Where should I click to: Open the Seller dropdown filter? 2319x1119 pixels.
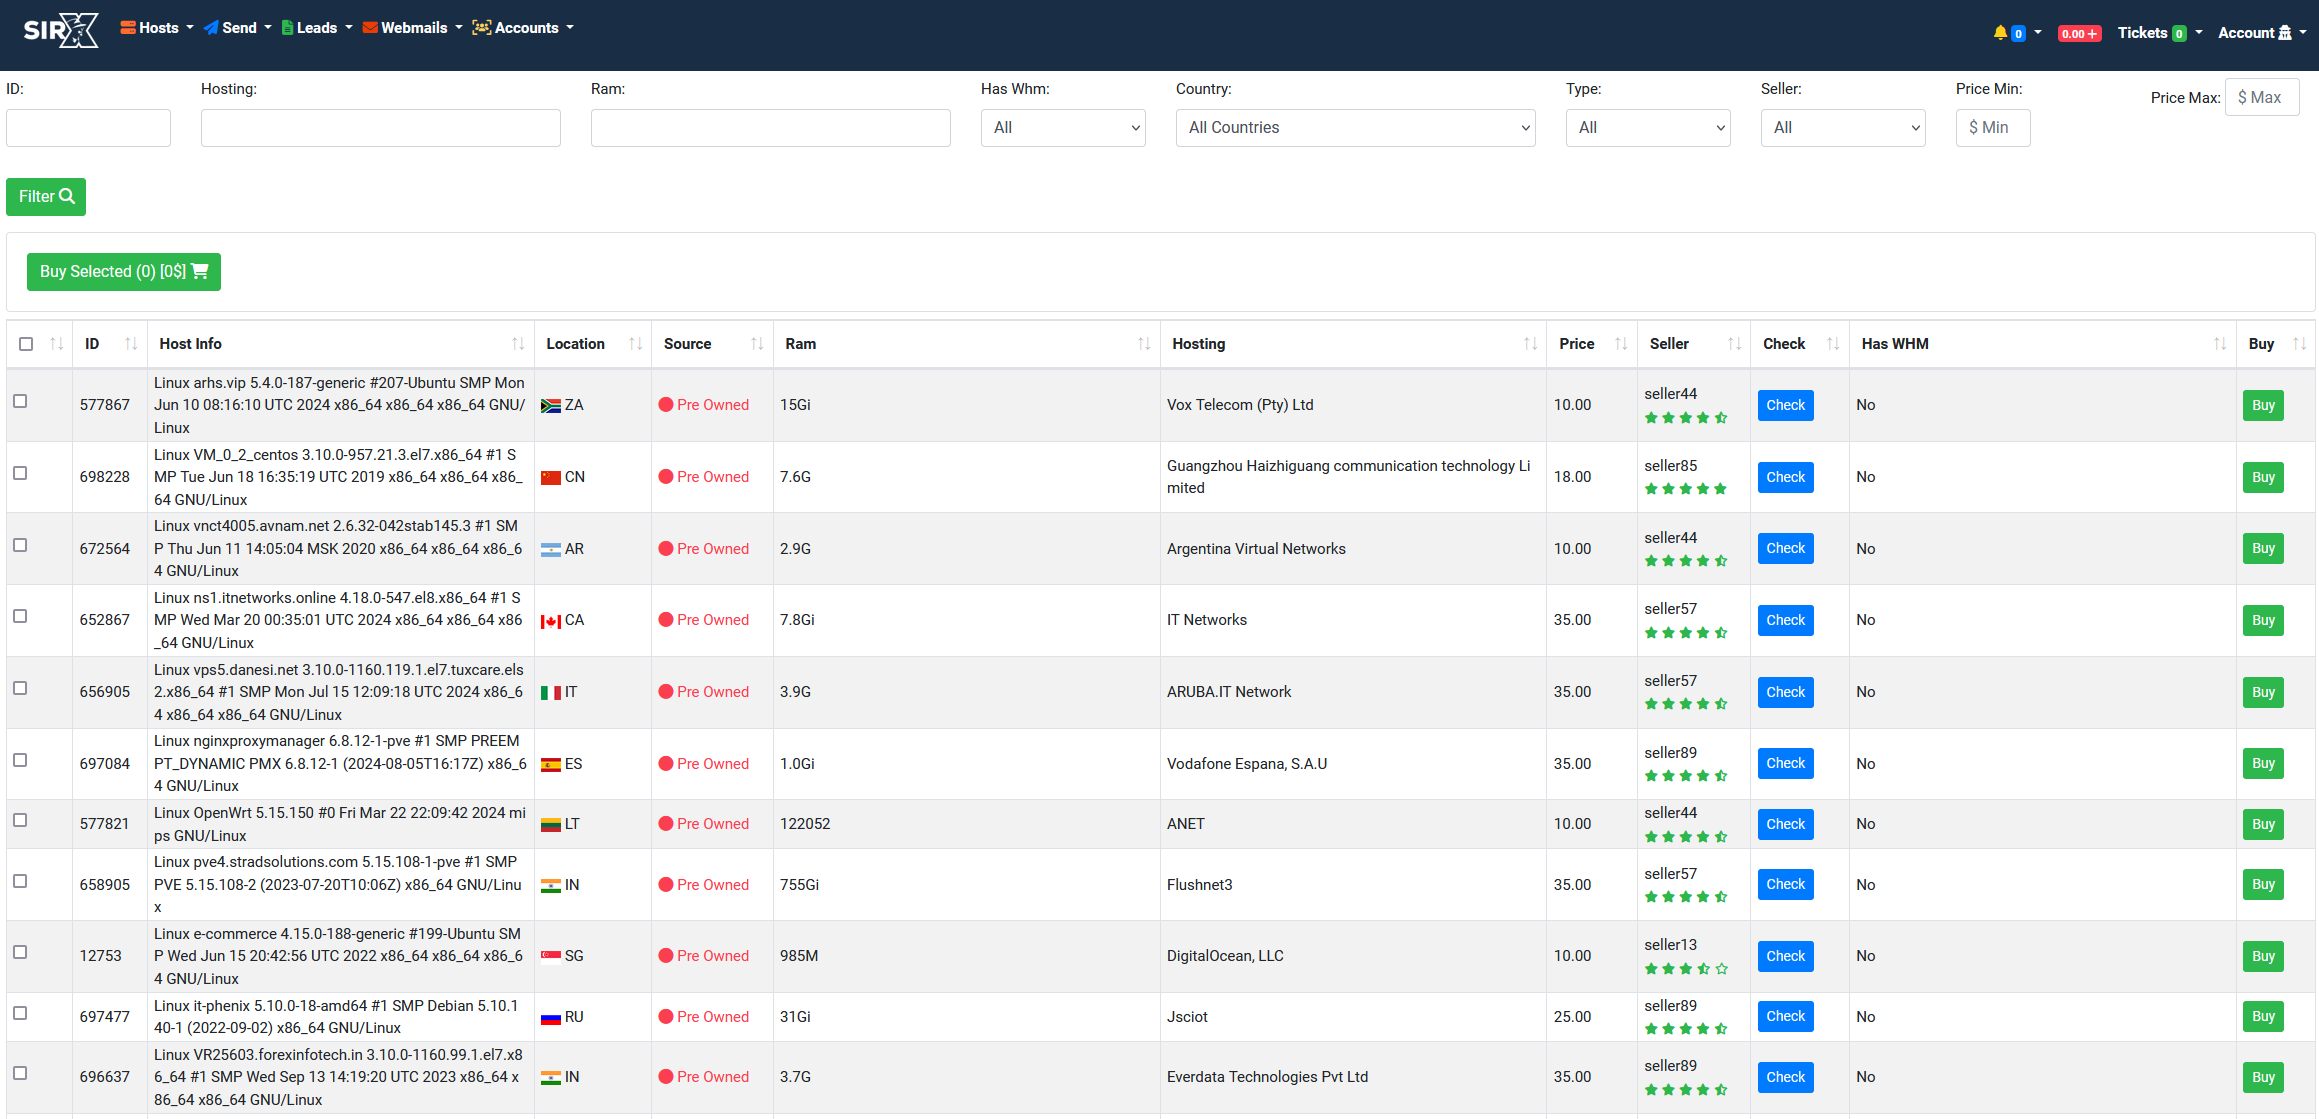1843,128
